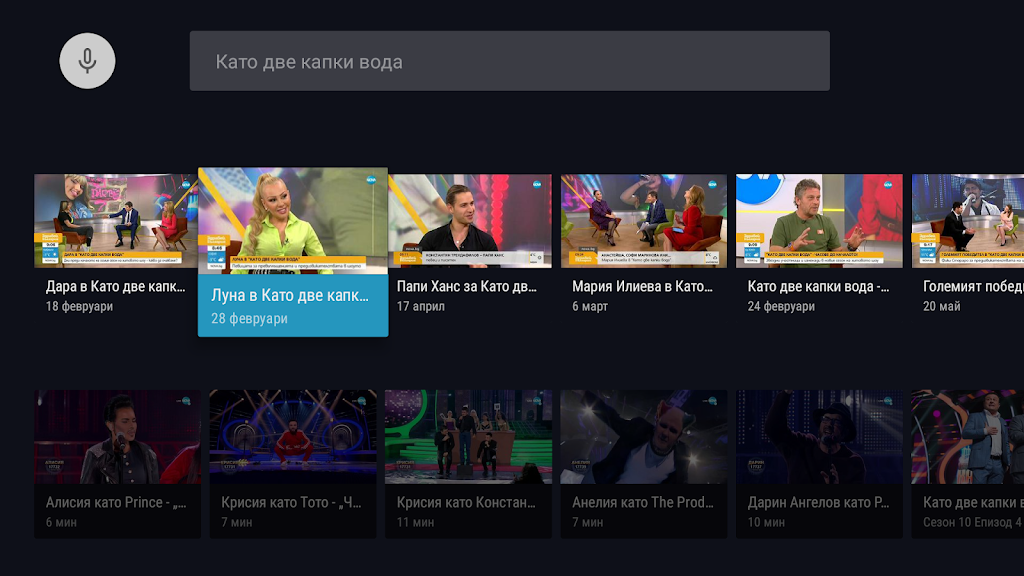Viewport: 1024px width, 576px height.
Task: Click the search field containing 'Като две капки вода'
Action: coord(509,61)
